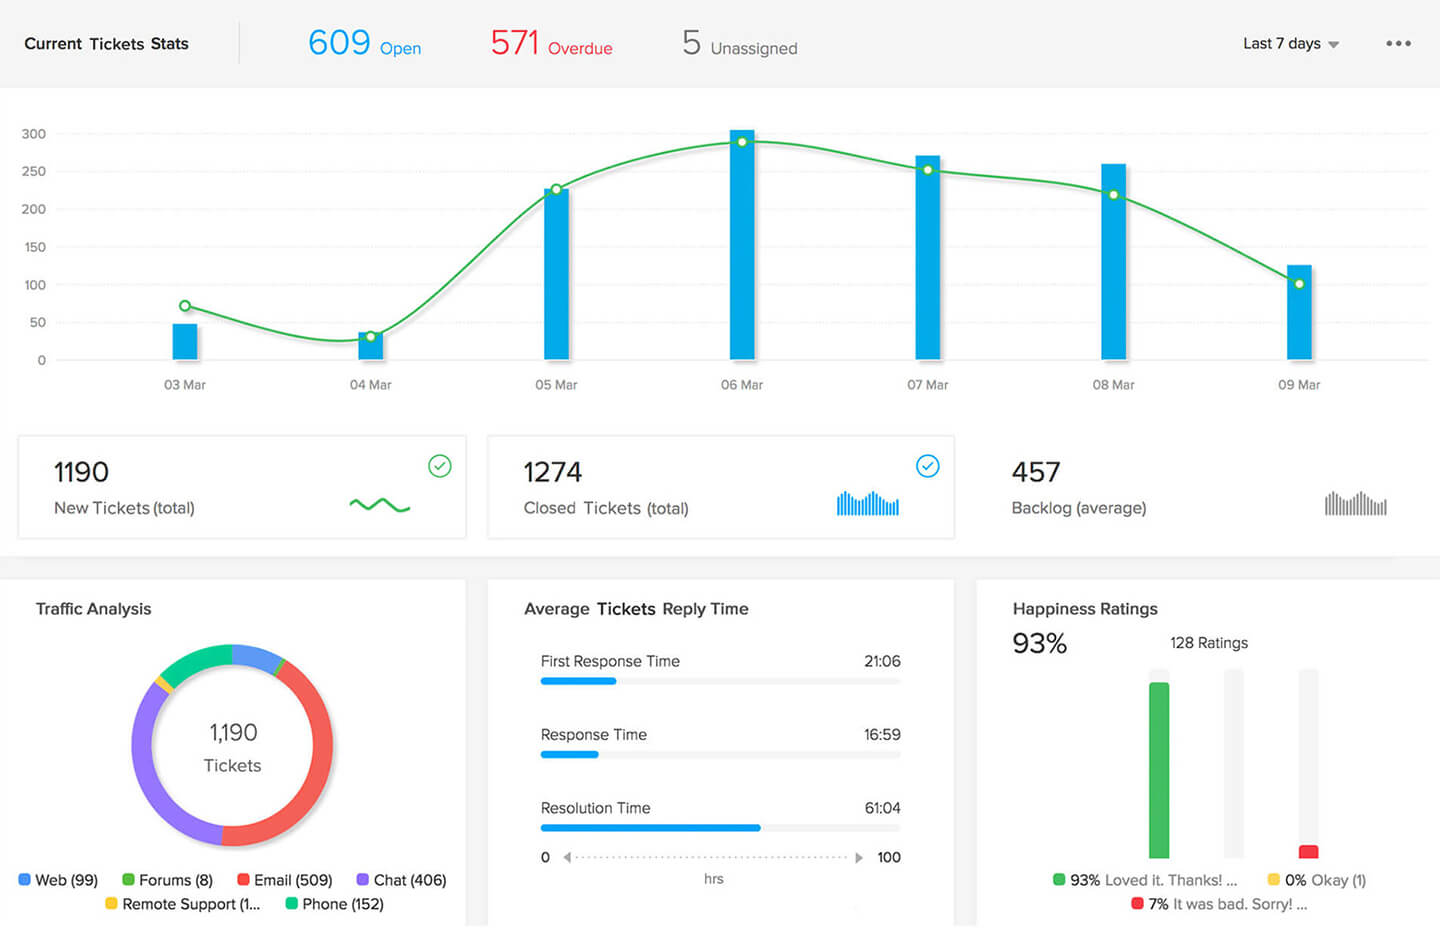Click the Resolution Time progress bar

[x=650, y=828]
